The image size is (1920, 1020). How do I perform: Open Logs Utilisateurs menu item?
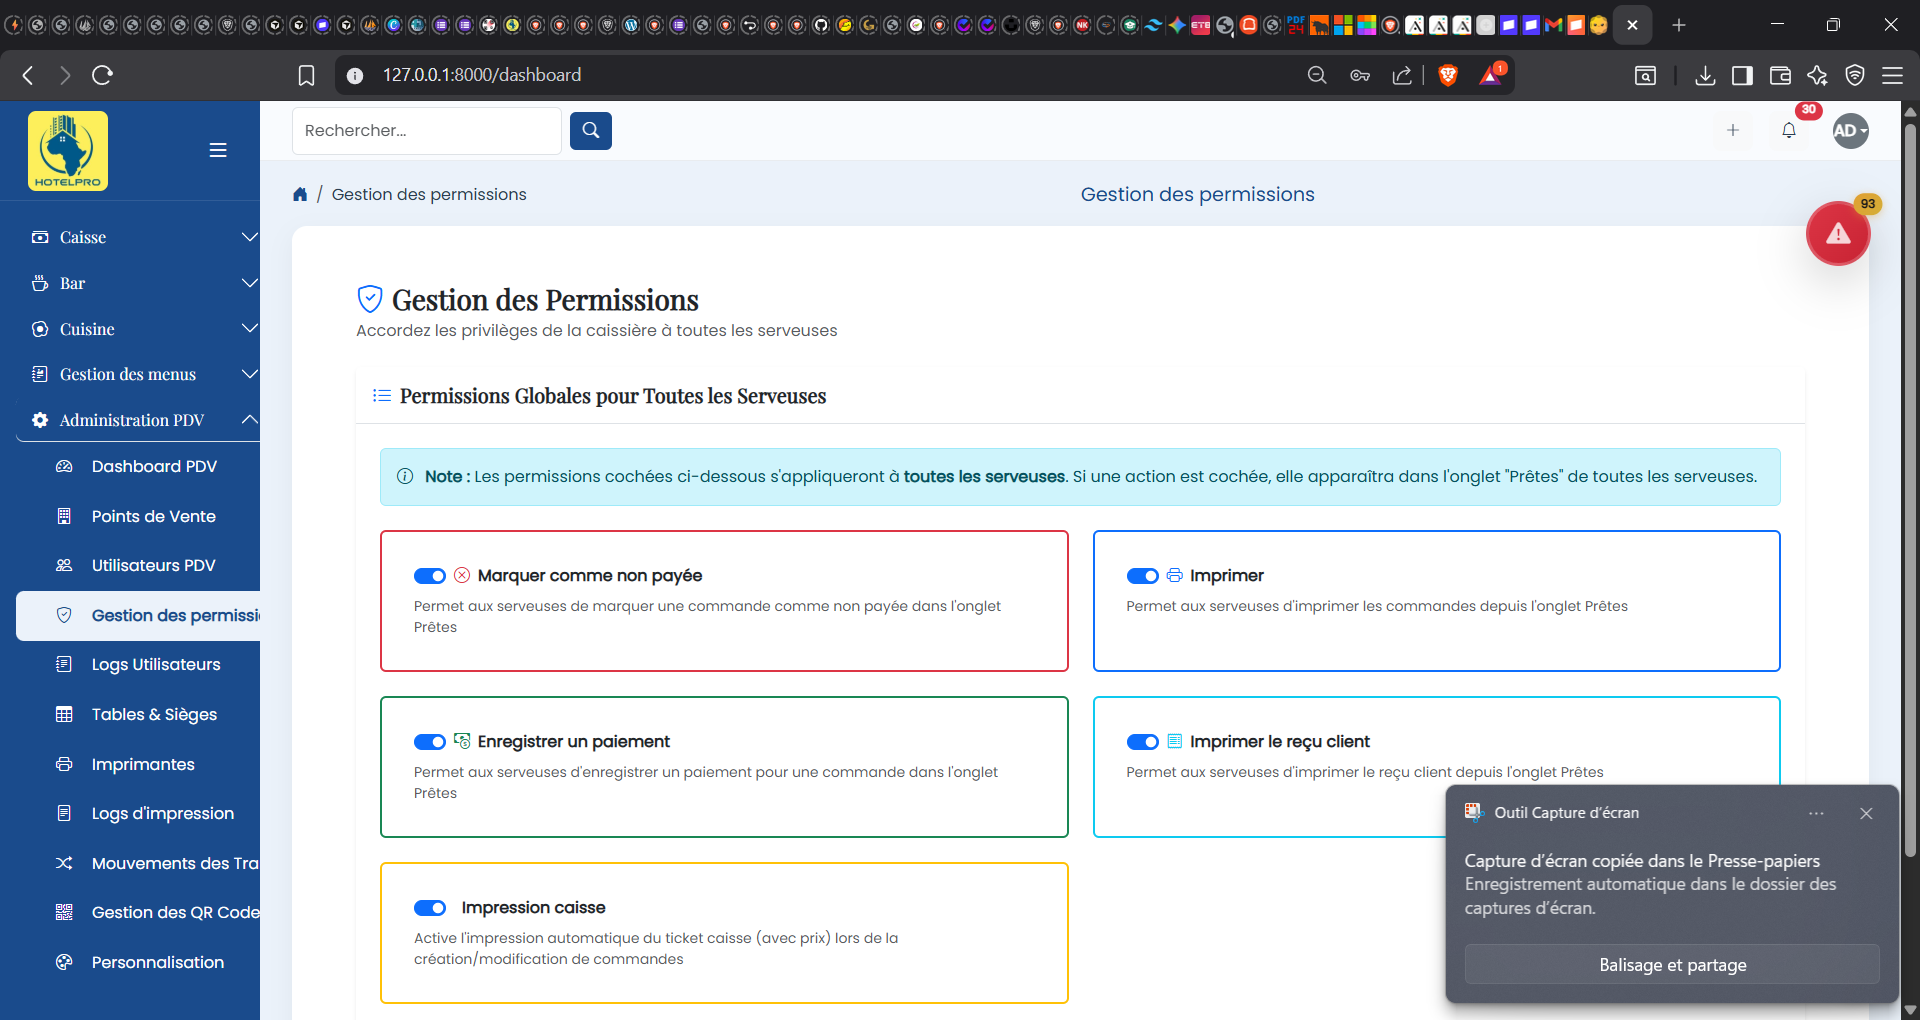click(x=138, y=664)
